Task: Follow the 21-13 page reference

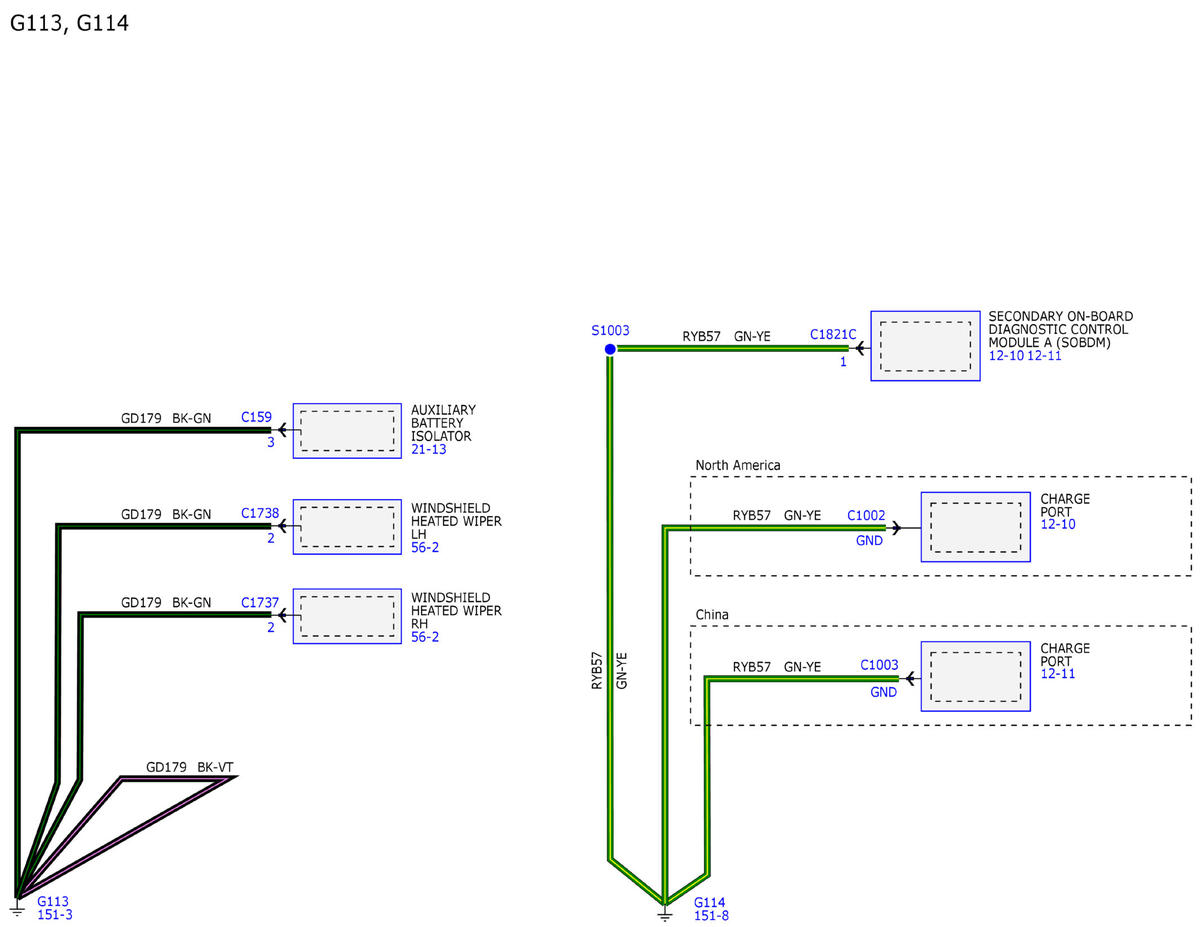Action: [x=428, y=450]
